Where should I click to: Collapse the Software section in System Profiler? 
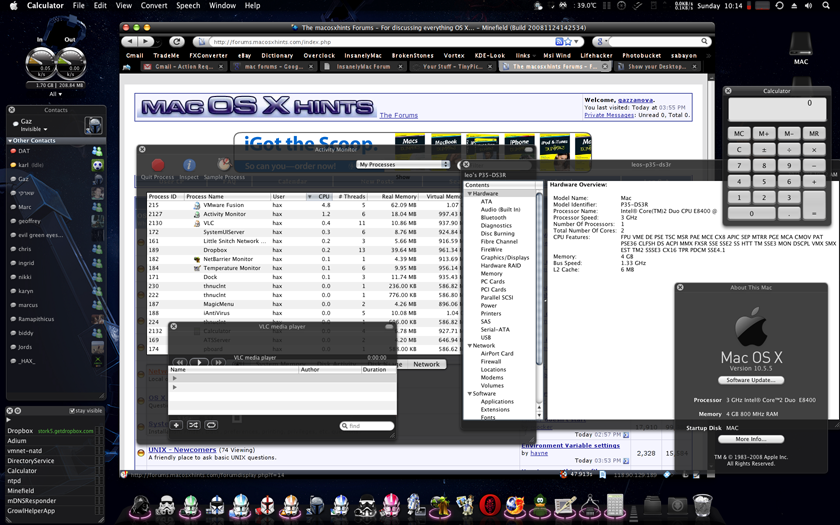pos(470,393)
